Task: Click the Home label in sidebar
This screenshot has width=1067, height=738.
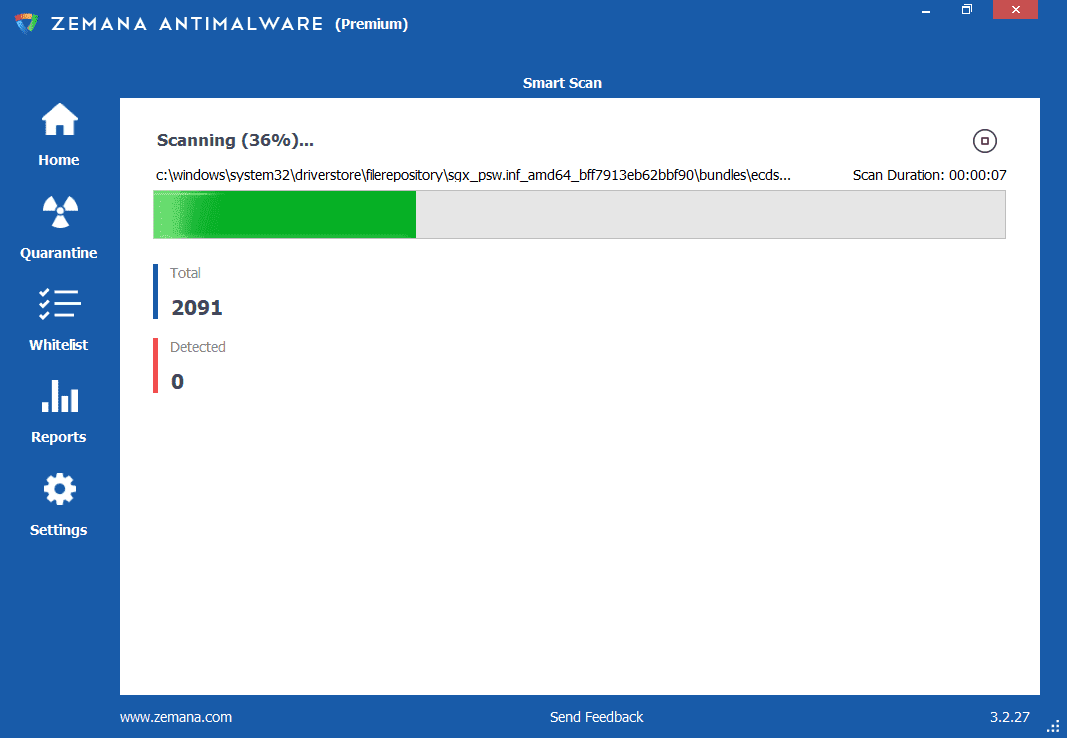Action: 59,161
